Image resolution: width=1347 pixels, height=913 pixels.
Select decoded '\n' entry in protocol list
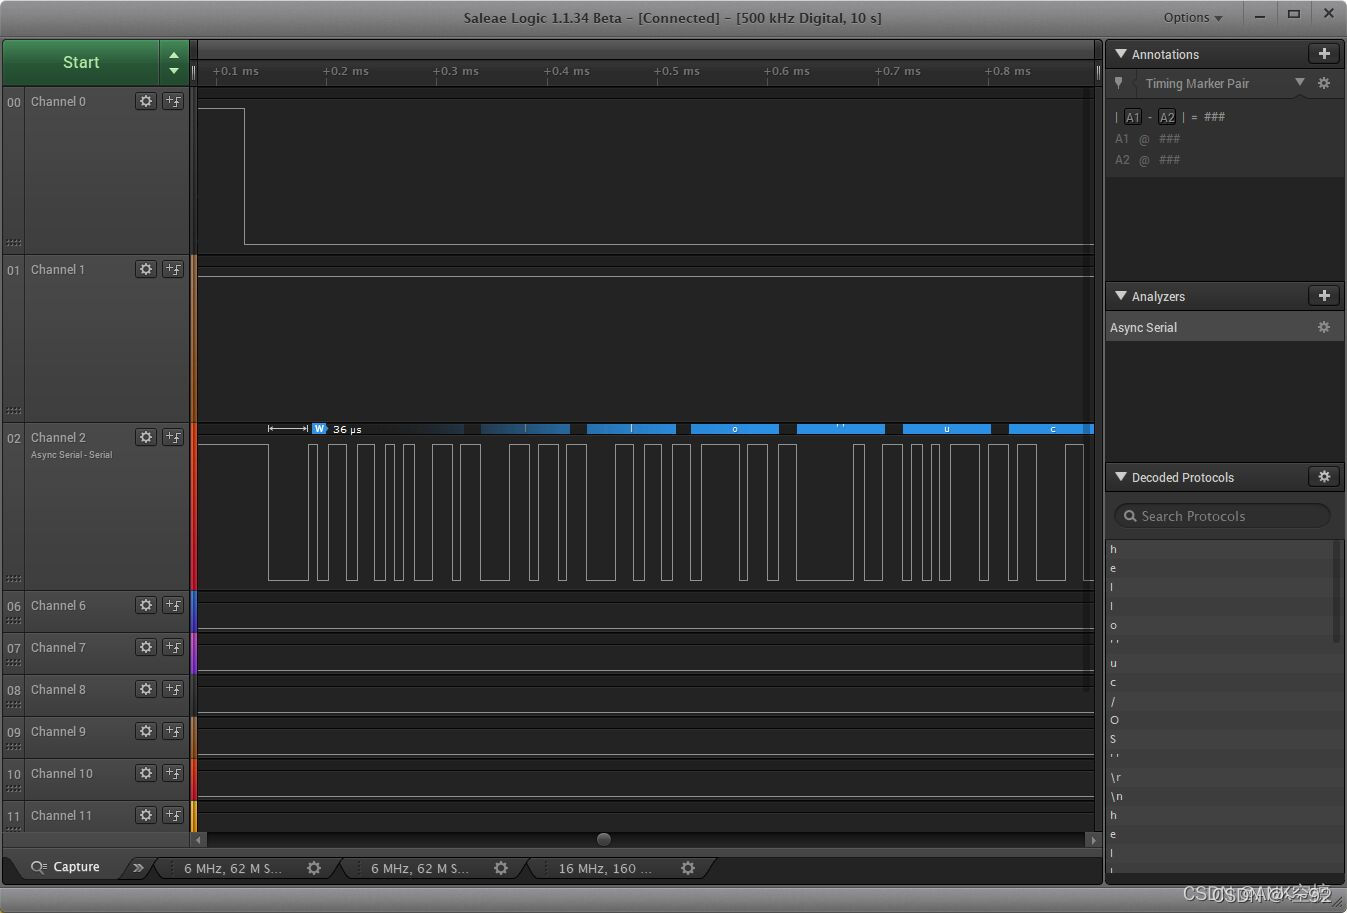coord(1220,796)
